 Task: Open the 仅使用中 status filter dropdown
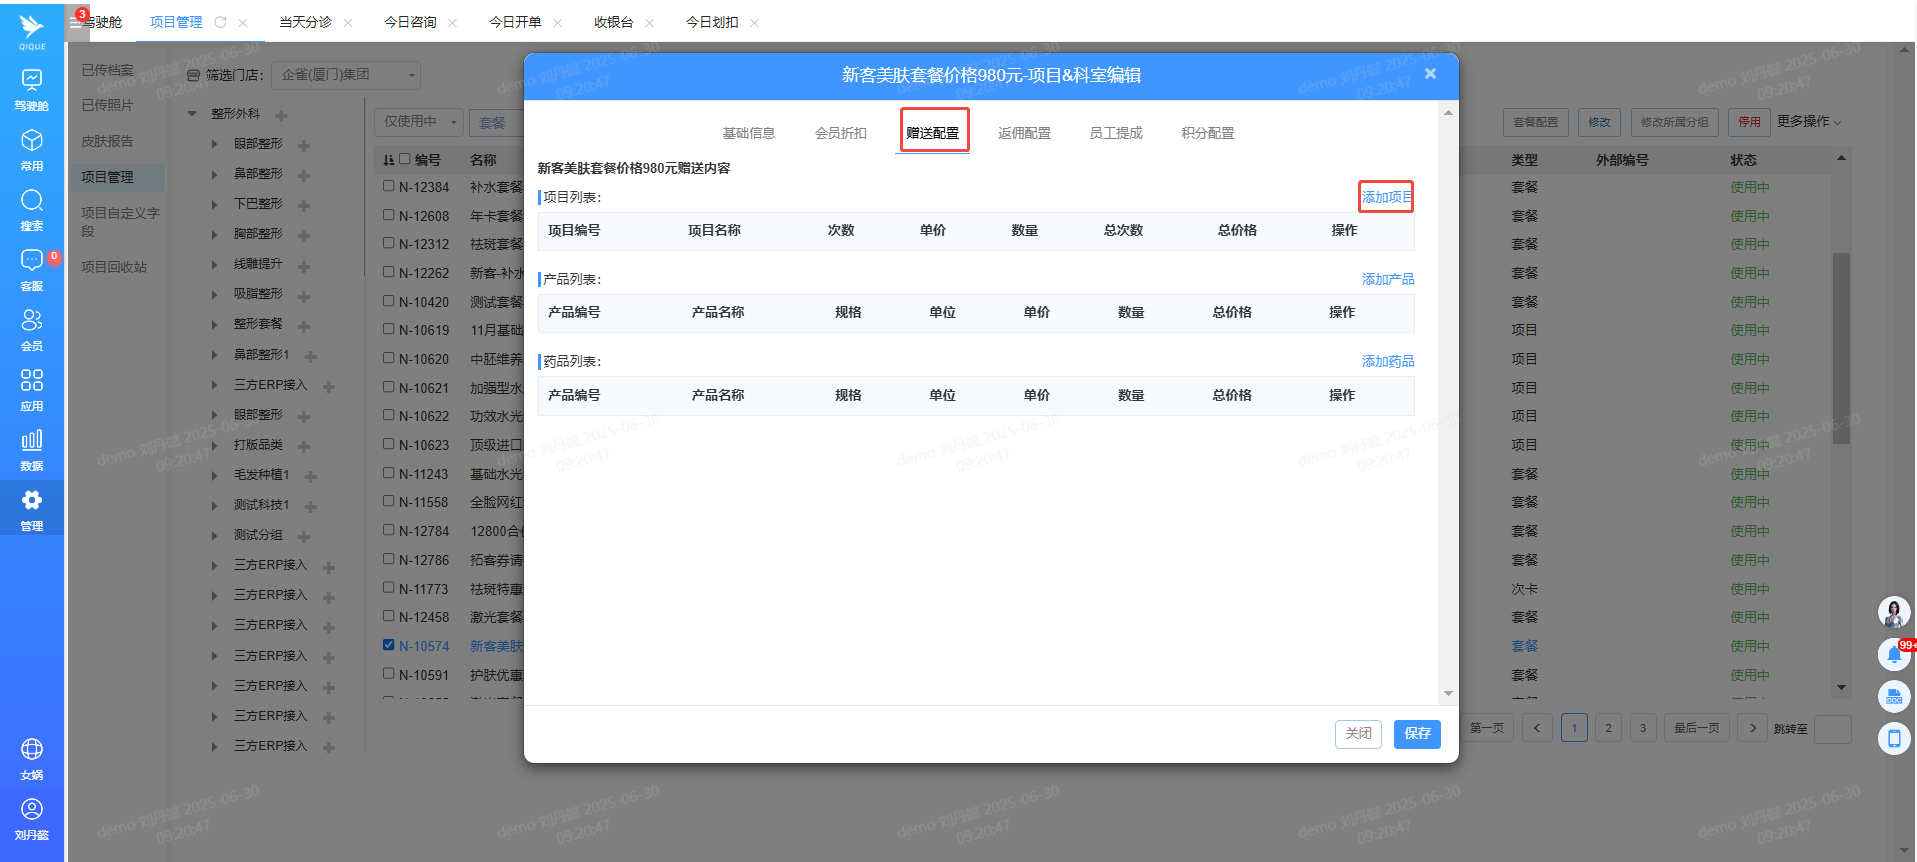[419, 122]
